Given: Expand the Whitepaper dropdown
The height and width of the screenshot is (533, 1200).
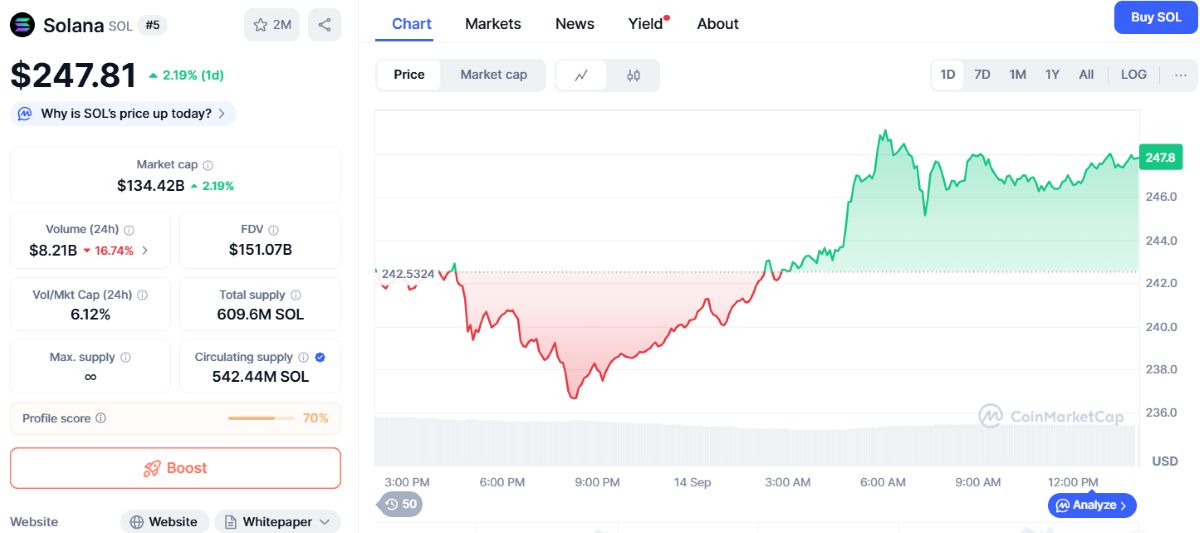Looking at the screenshot, I should 277,522.
